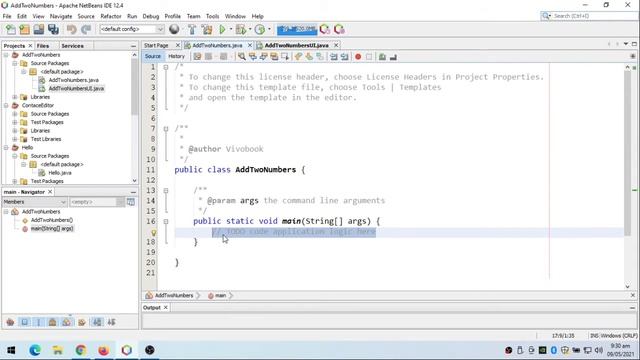Toggle Sort by Name in Navigator
The height and width of the screenshot is (360, 640).
(x=97, y=322)
